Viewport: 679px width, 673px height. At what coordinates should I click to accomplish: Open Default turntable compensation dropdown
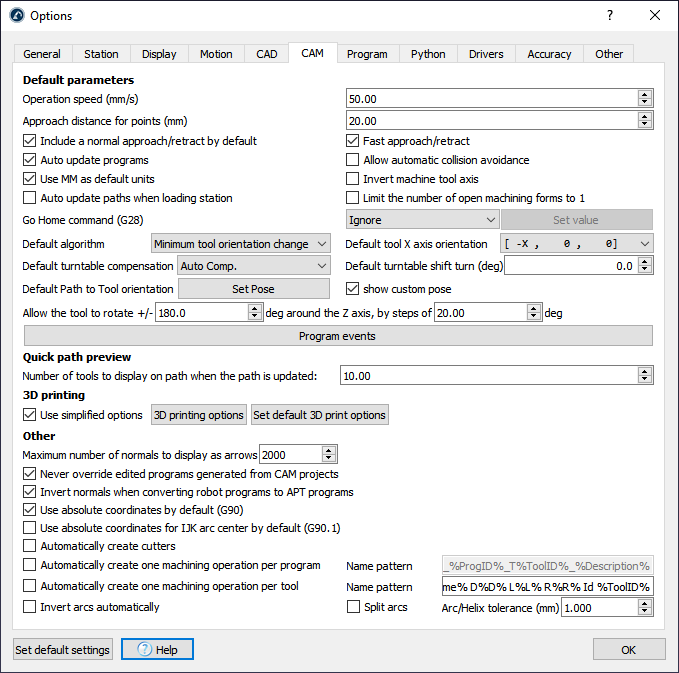point(253,266)
